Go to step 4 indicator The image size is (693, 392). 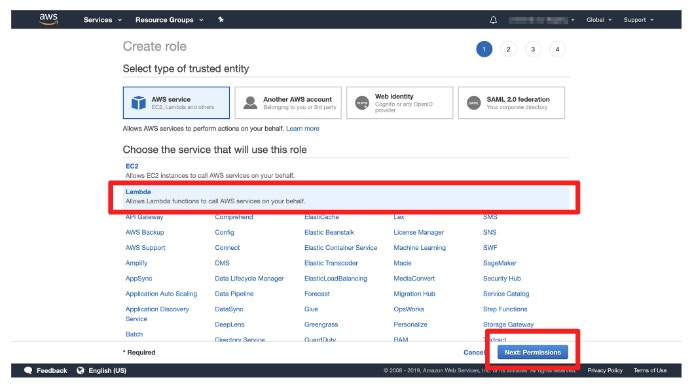click(557, 49)
